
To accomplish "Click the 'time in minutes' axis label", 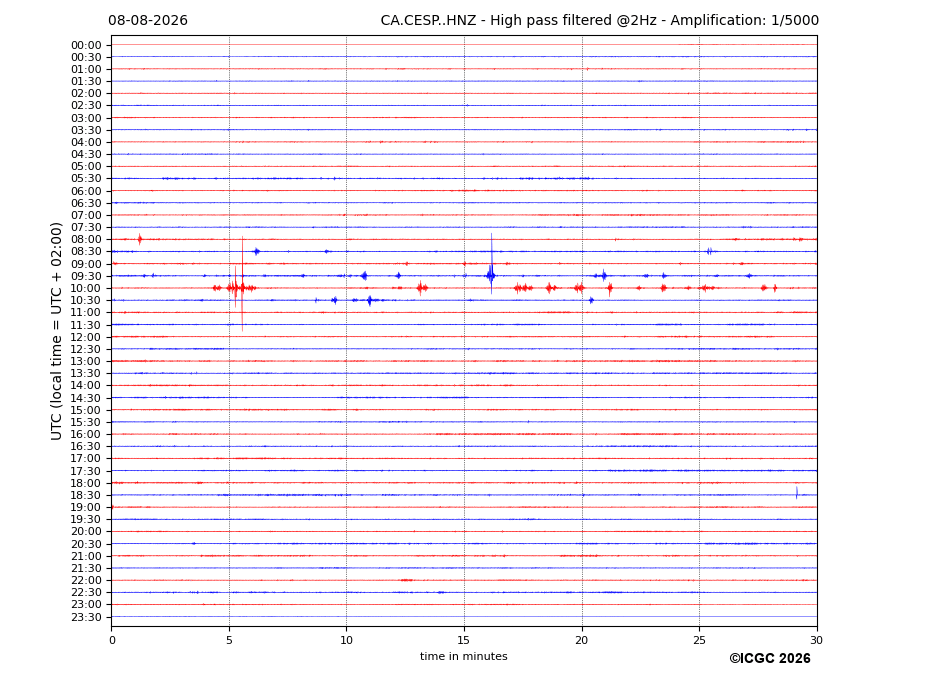I will click(x=464, y=656).
